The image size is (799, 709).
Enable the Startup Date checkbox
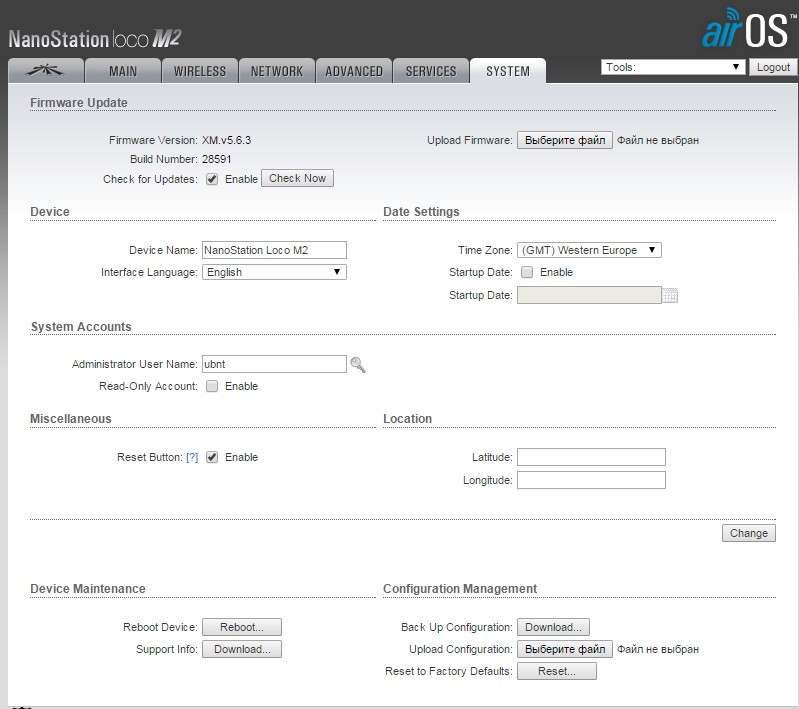[527, 272]
